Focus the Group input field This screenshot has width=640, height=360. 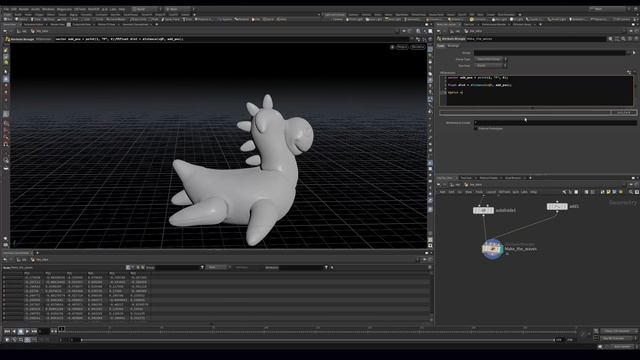pyautogui.click(x=550, y=53)
